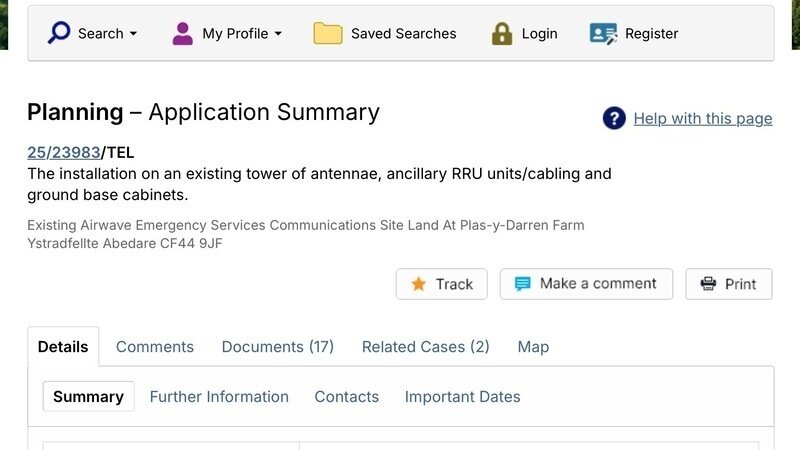Go to the Important Dates sub-tab
The width and height of the screenshot is (800, 450).
pos(462,397)
